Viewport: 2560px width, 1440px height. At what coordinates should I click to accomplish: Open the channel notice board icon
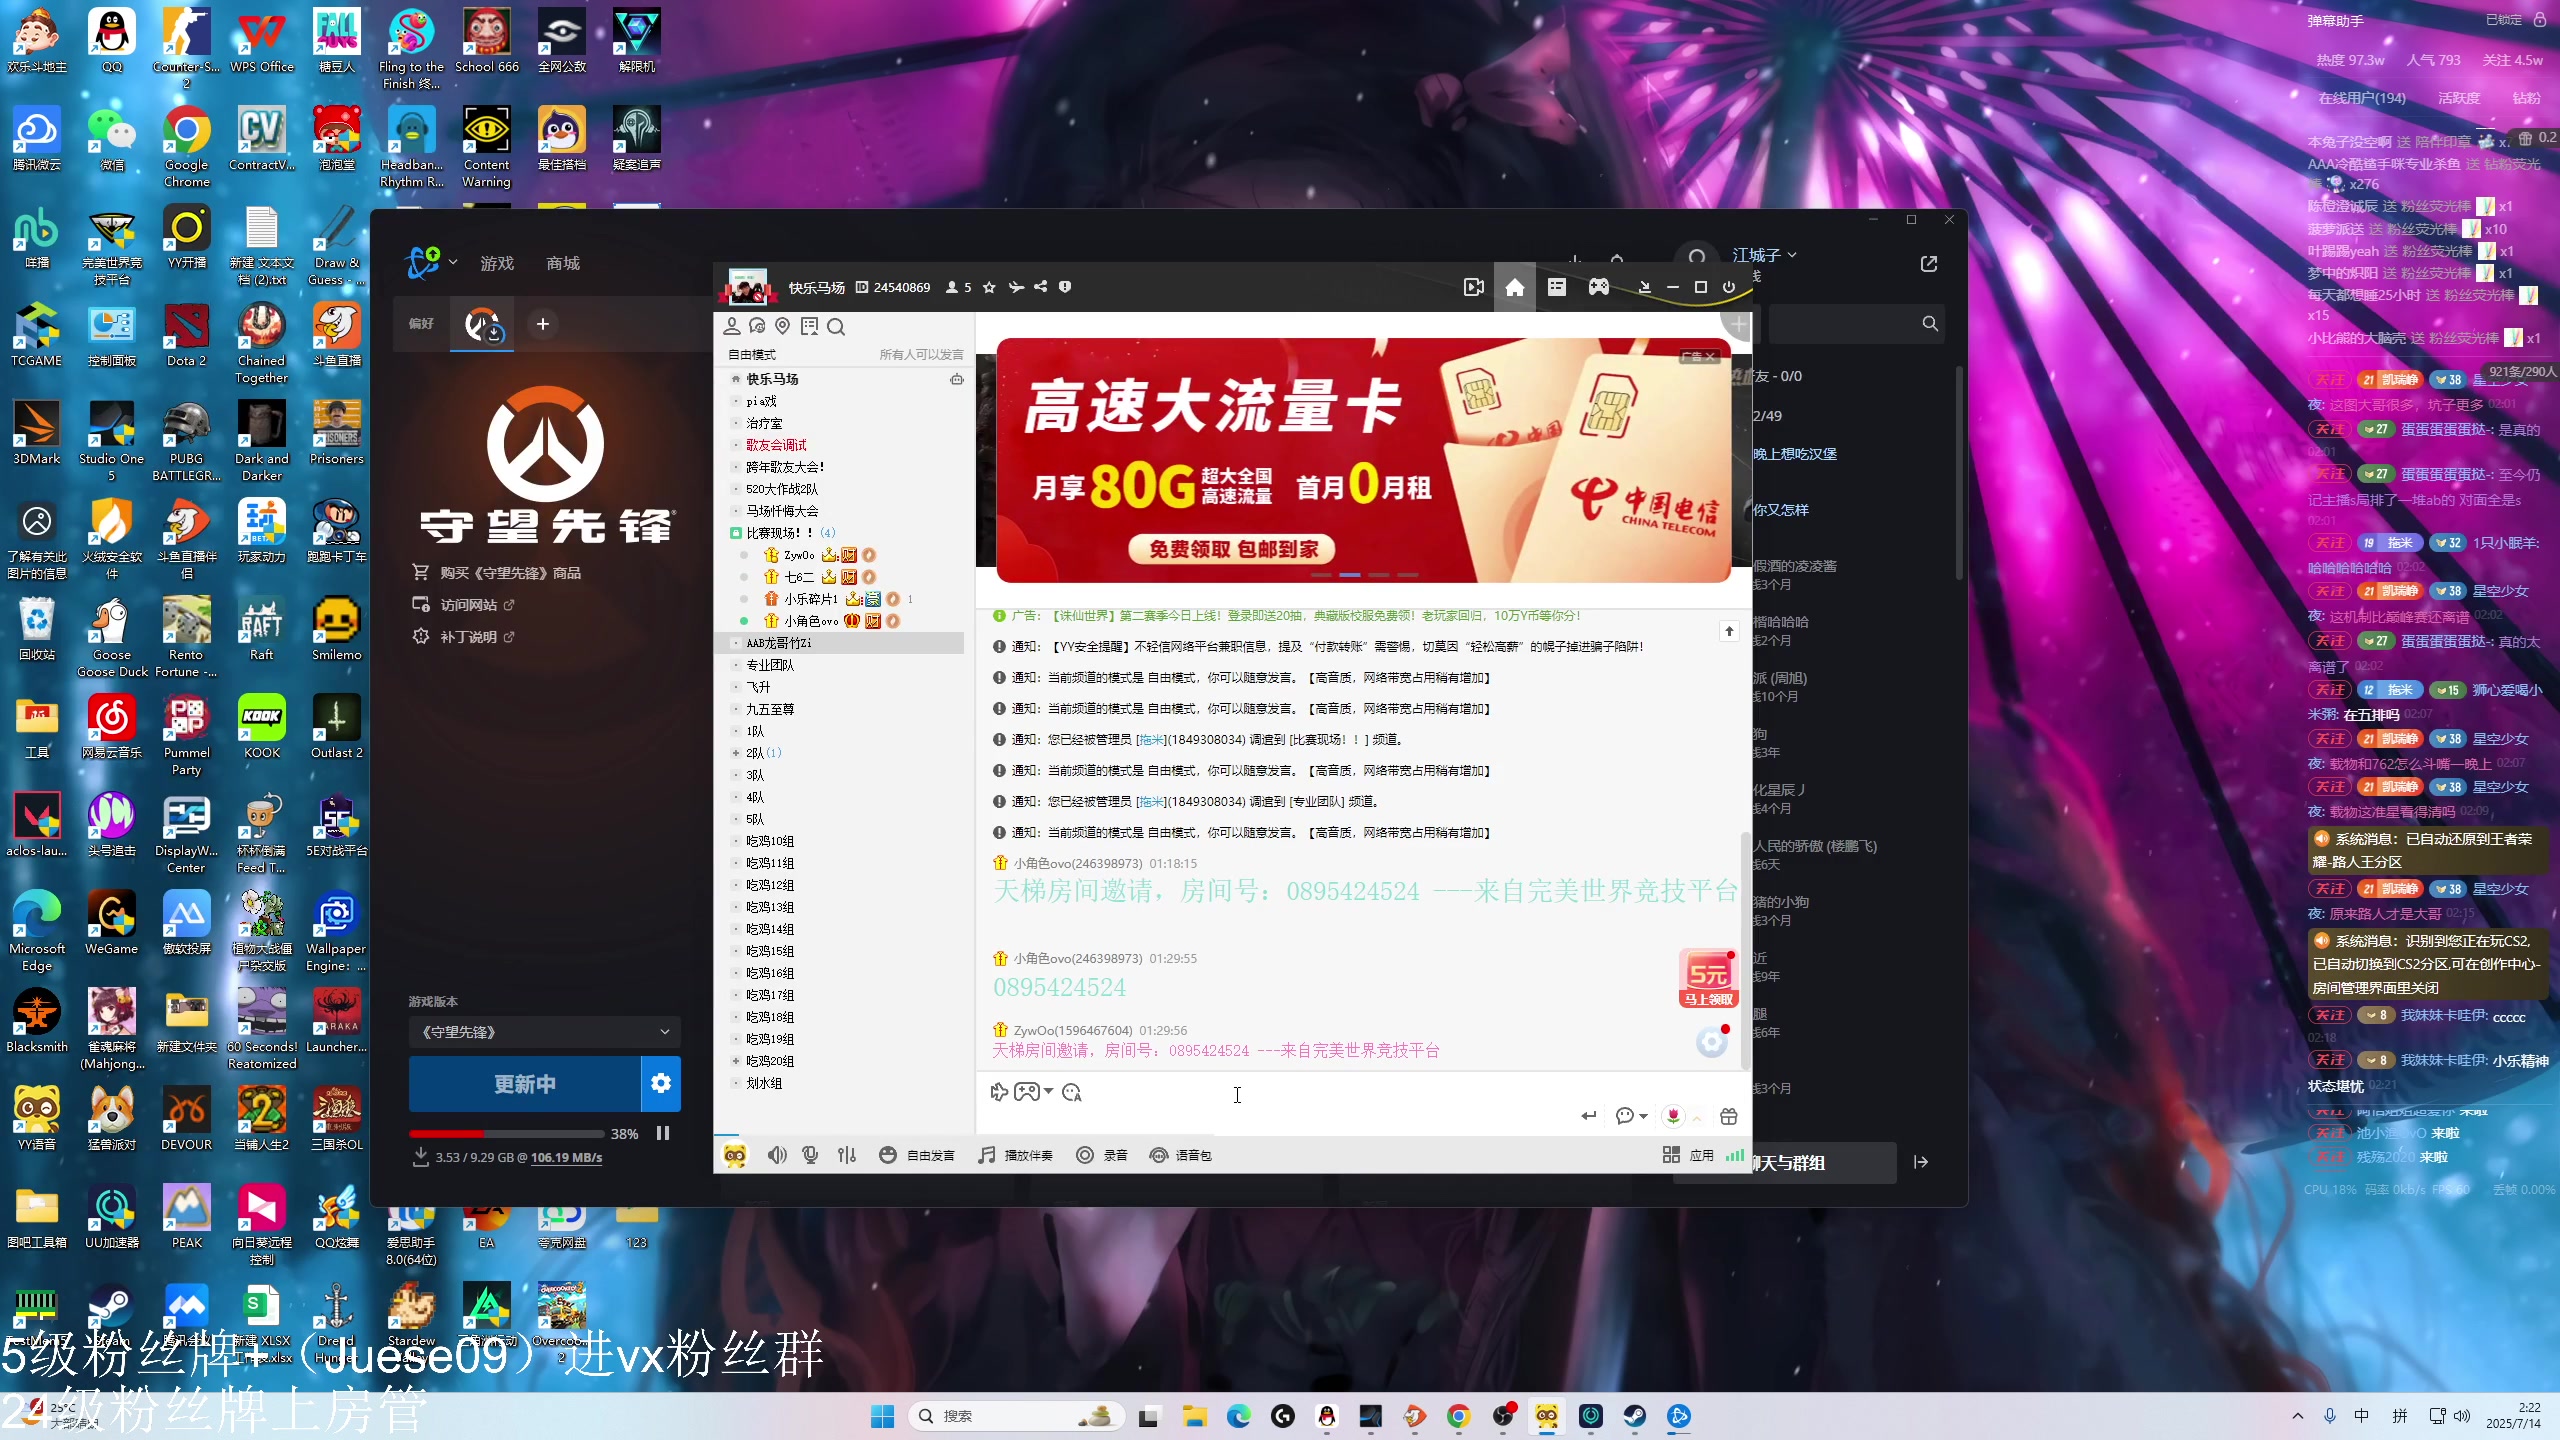[809, 326]
